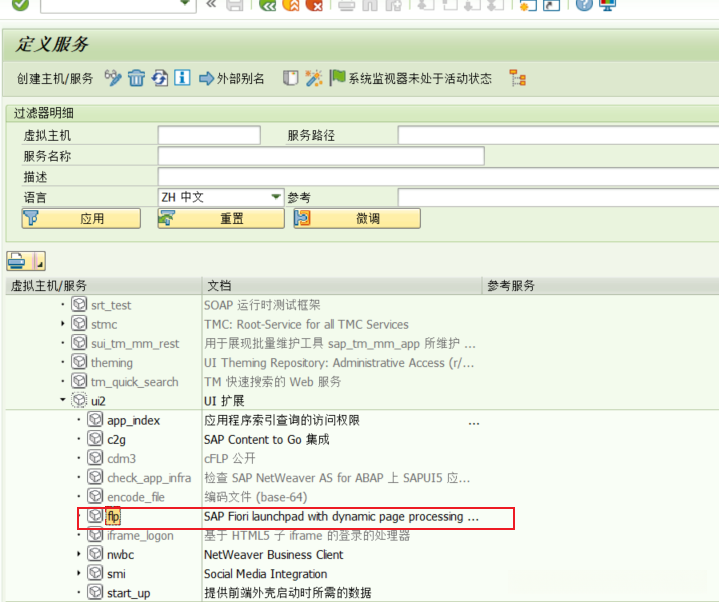Click the cube icon beside c2g
The width and height of the screenshot is (719, 602).
[x=95, y=439]
